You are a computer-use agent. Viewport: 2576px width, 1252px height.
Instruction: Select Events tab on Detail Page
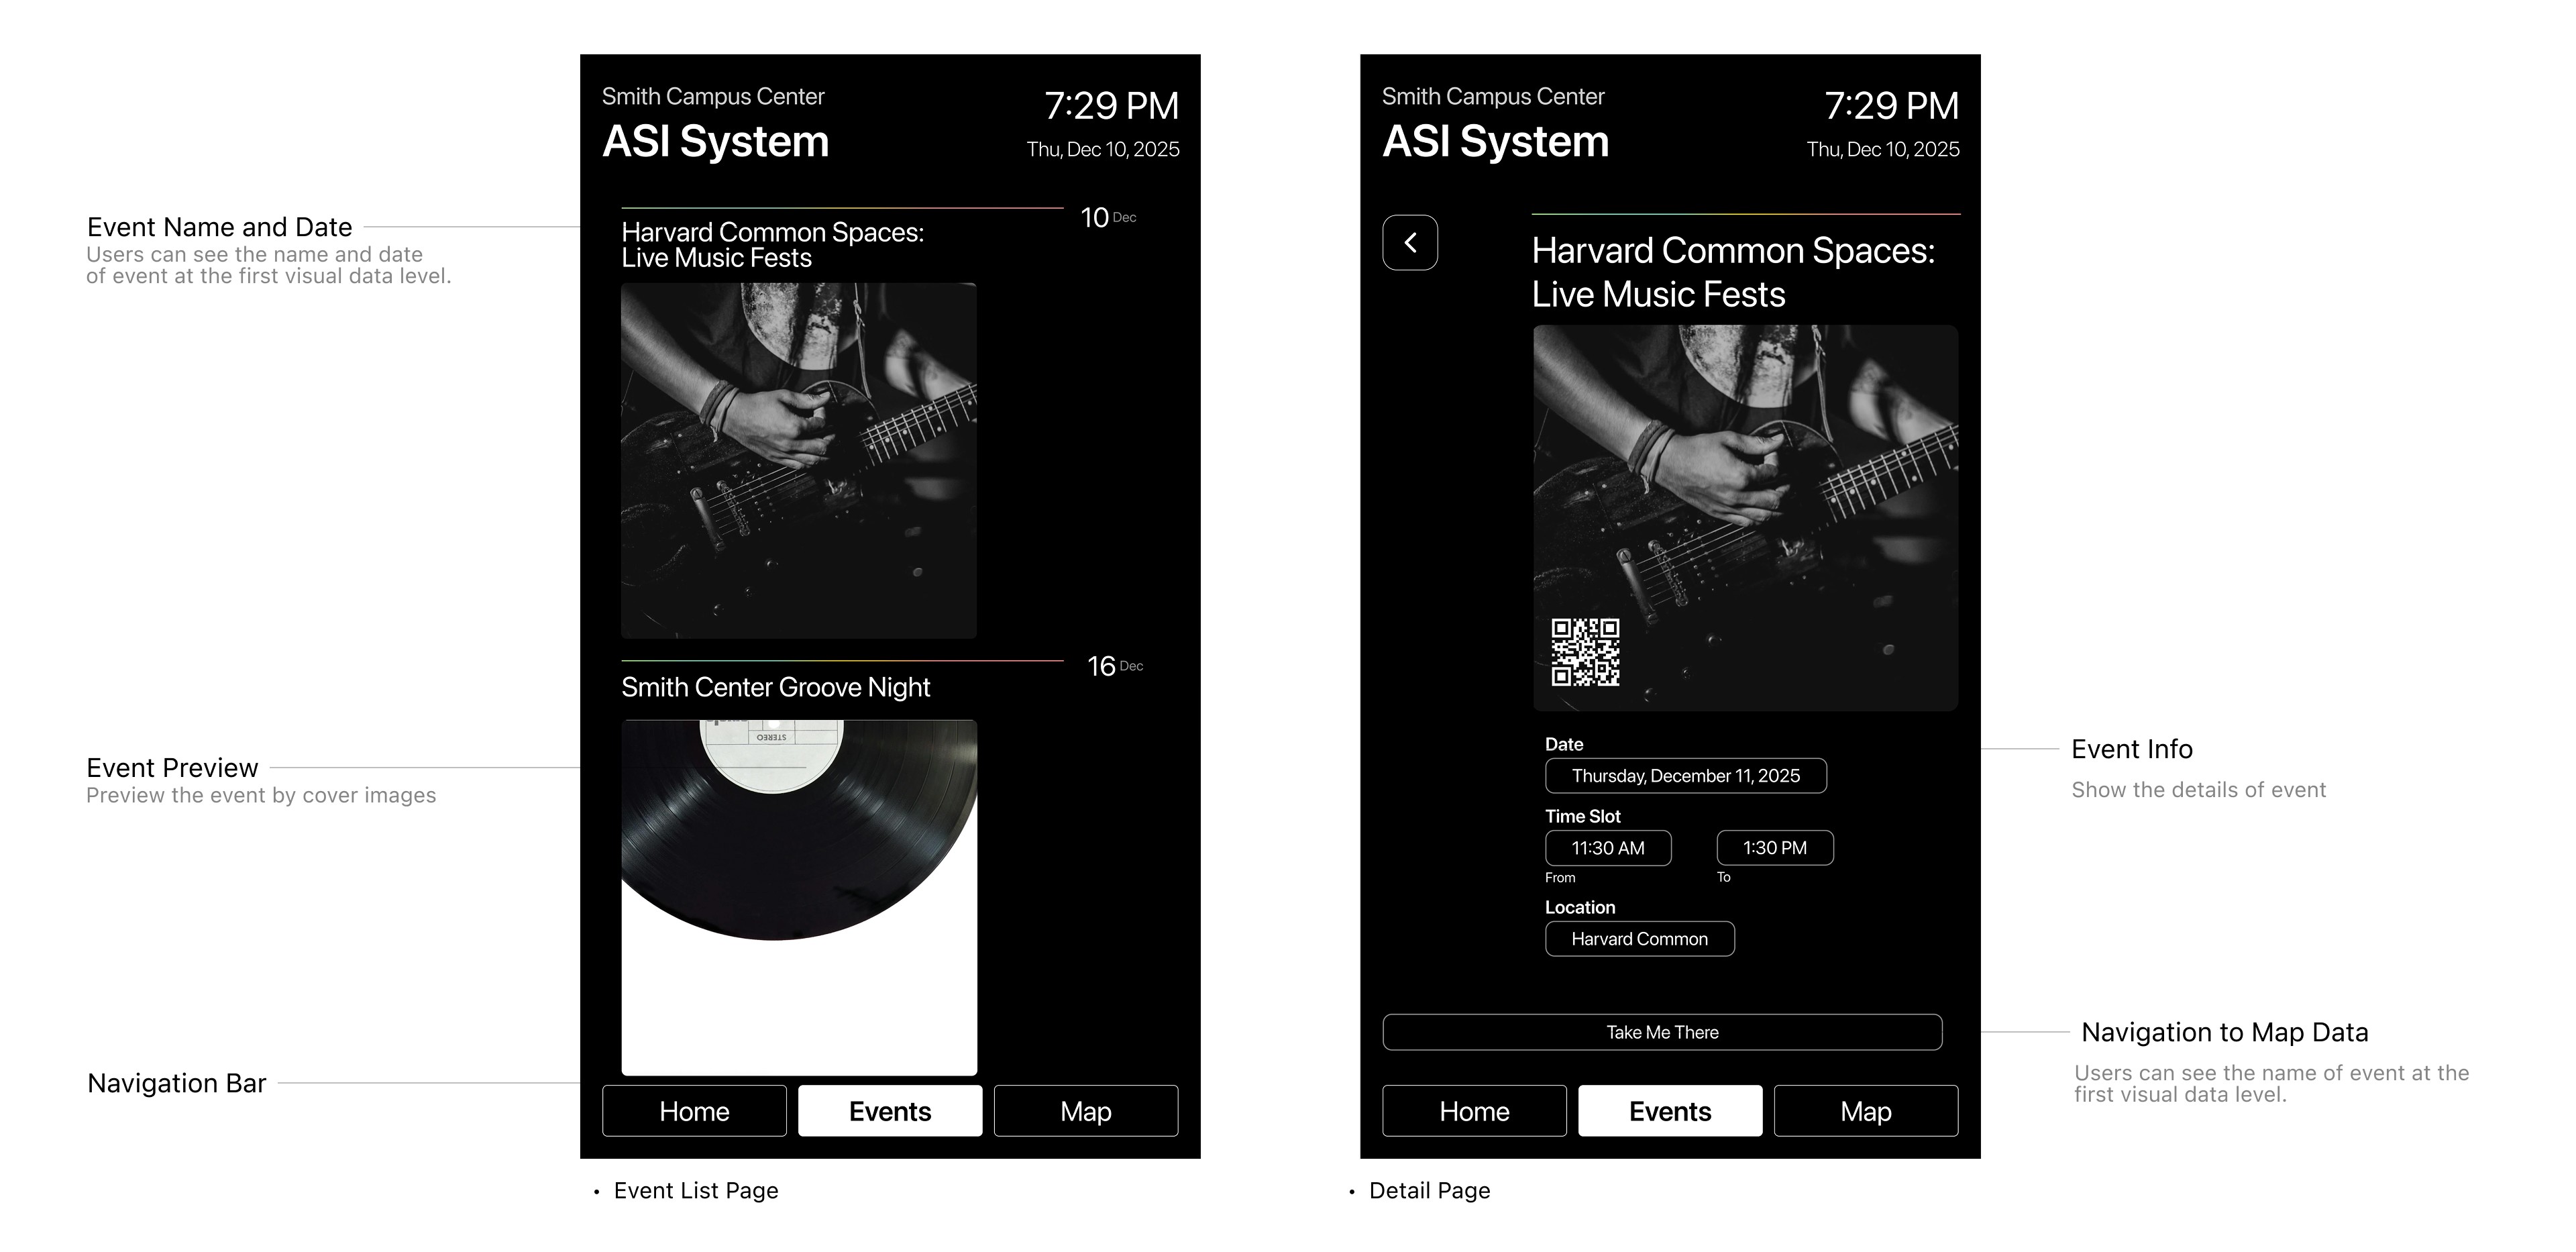tap(1670, 1111)
